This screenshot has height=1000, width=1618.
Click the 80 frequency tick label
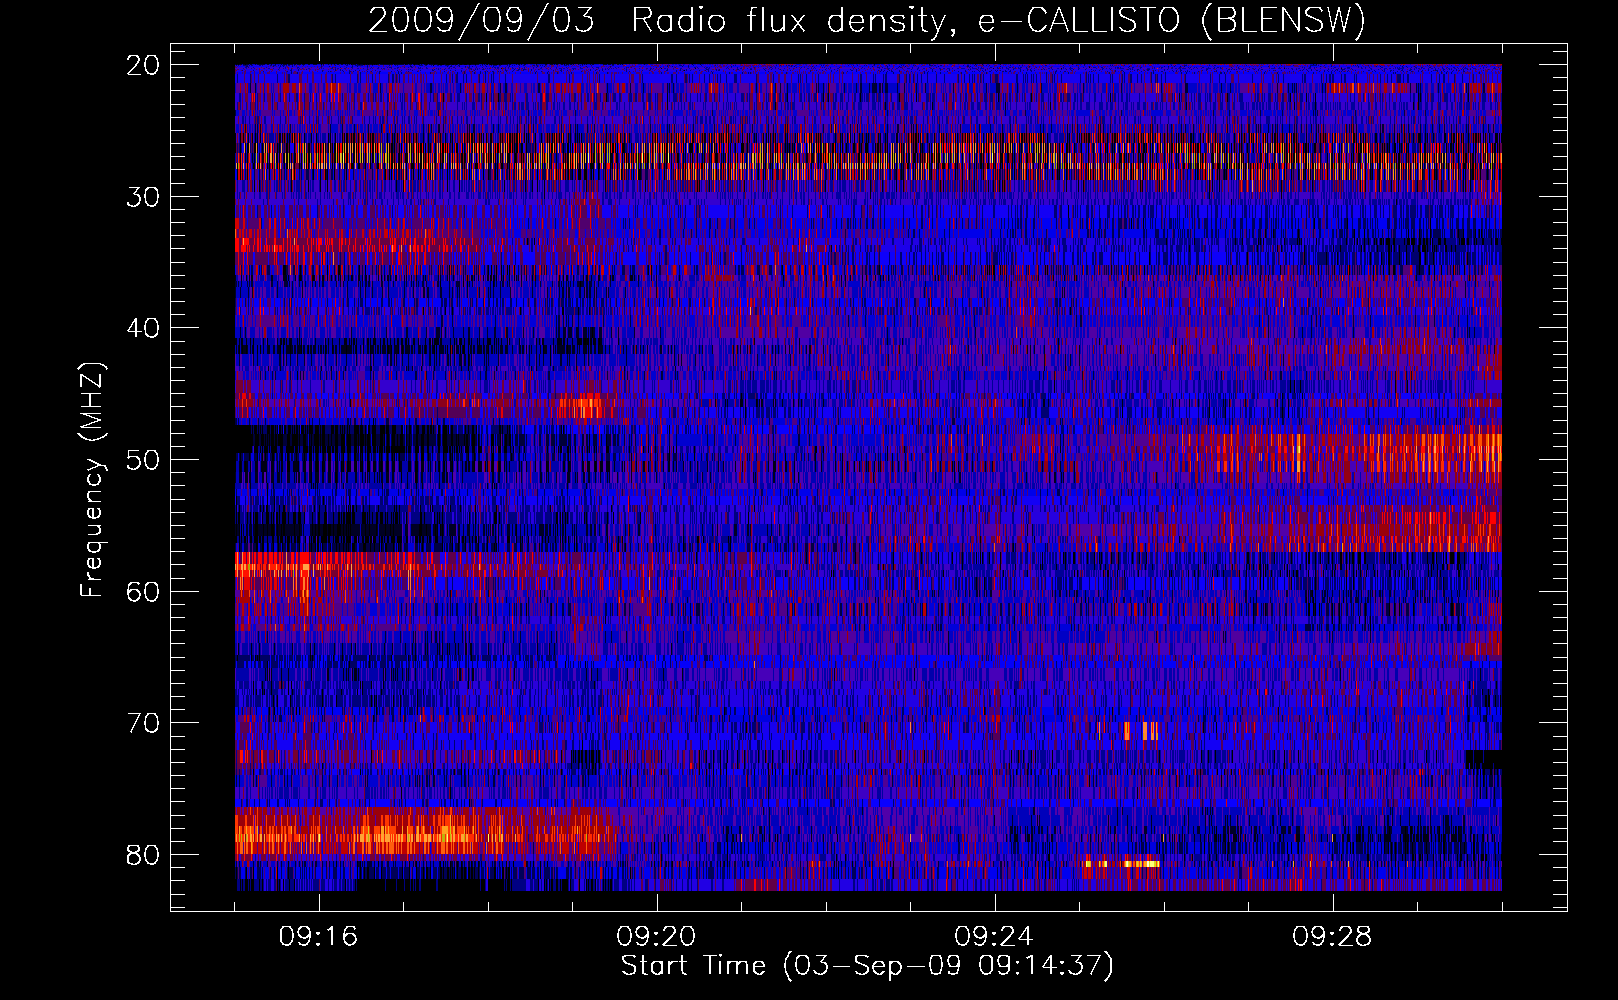click(x=144, y=855)
